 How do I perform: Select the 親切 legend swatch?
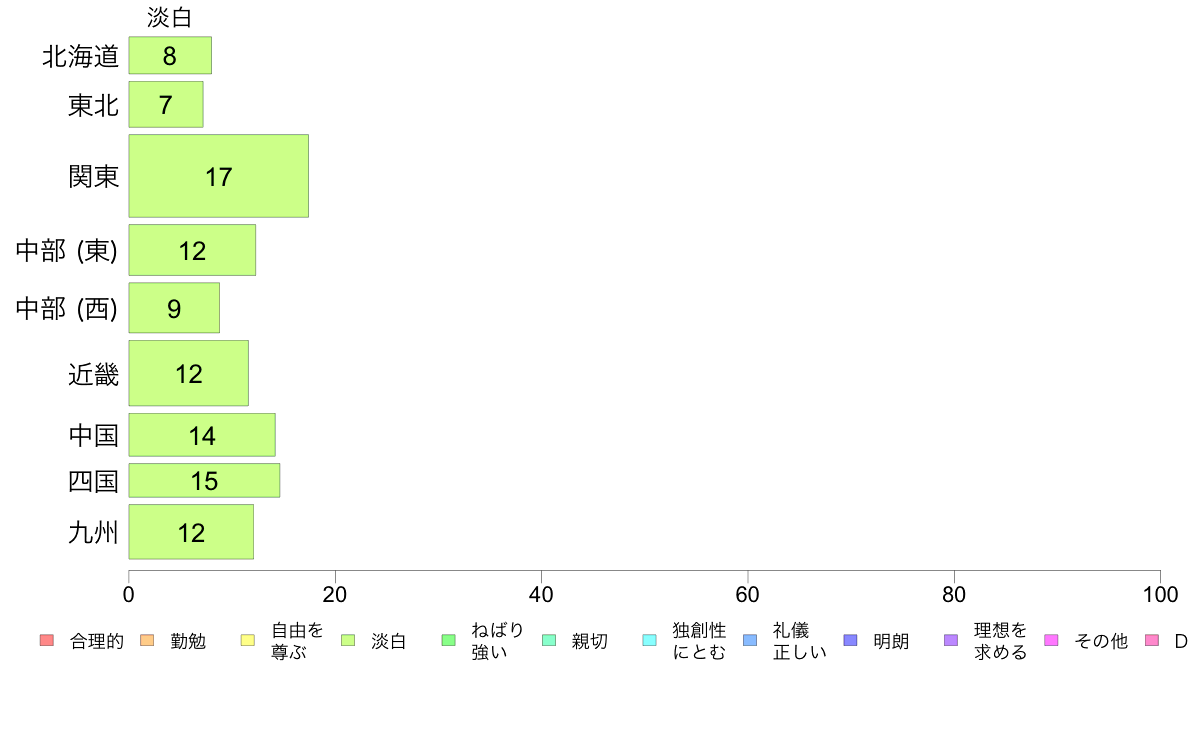pyautogui.click(x=549, y=640)
